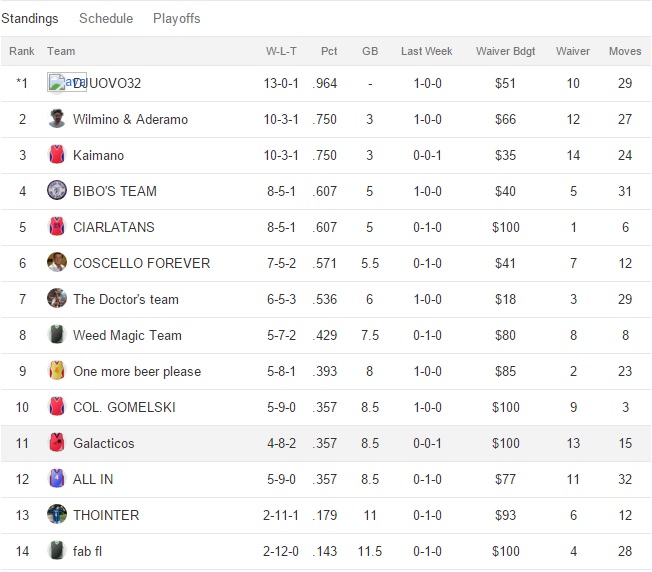Image resolution: width=652 pixels, height=572 pixels.
Task: Click ALL IN team jersey icon
Action: pyautogui.click(x=57, y=479)
